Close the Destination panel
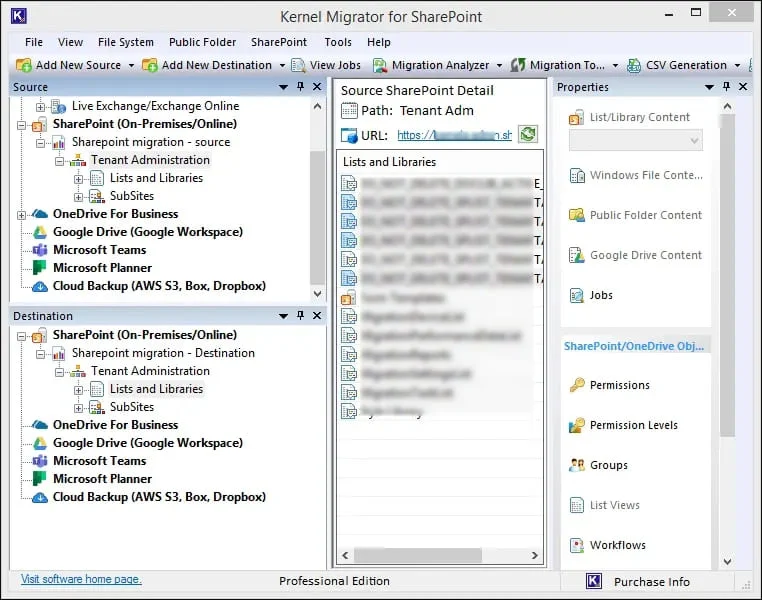The height and width of the screenshot is (600, 762). point(317,315)
